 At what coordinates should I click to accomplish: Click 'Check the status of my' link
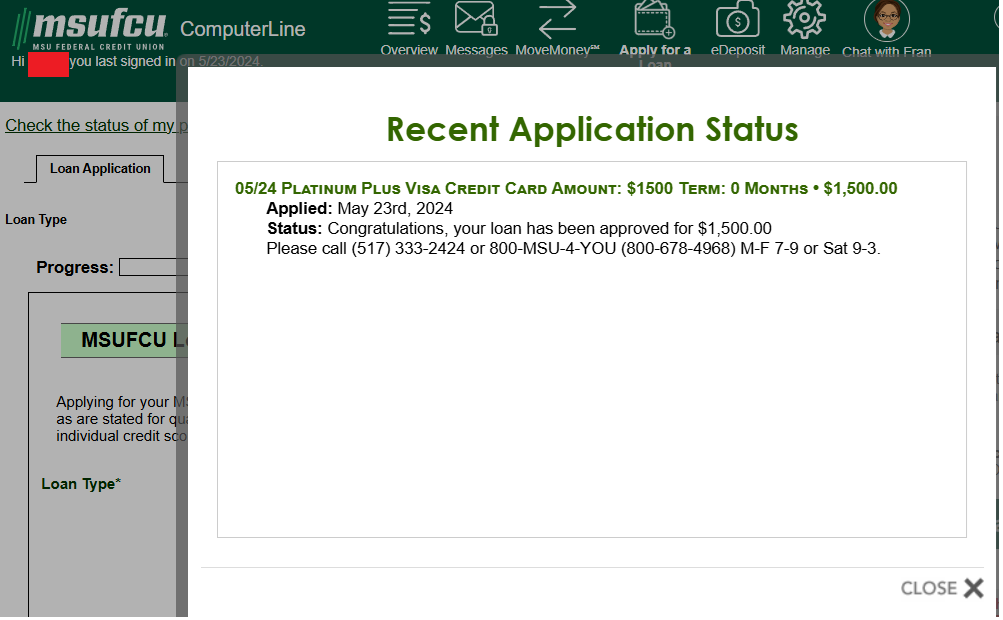coord(96,125)
